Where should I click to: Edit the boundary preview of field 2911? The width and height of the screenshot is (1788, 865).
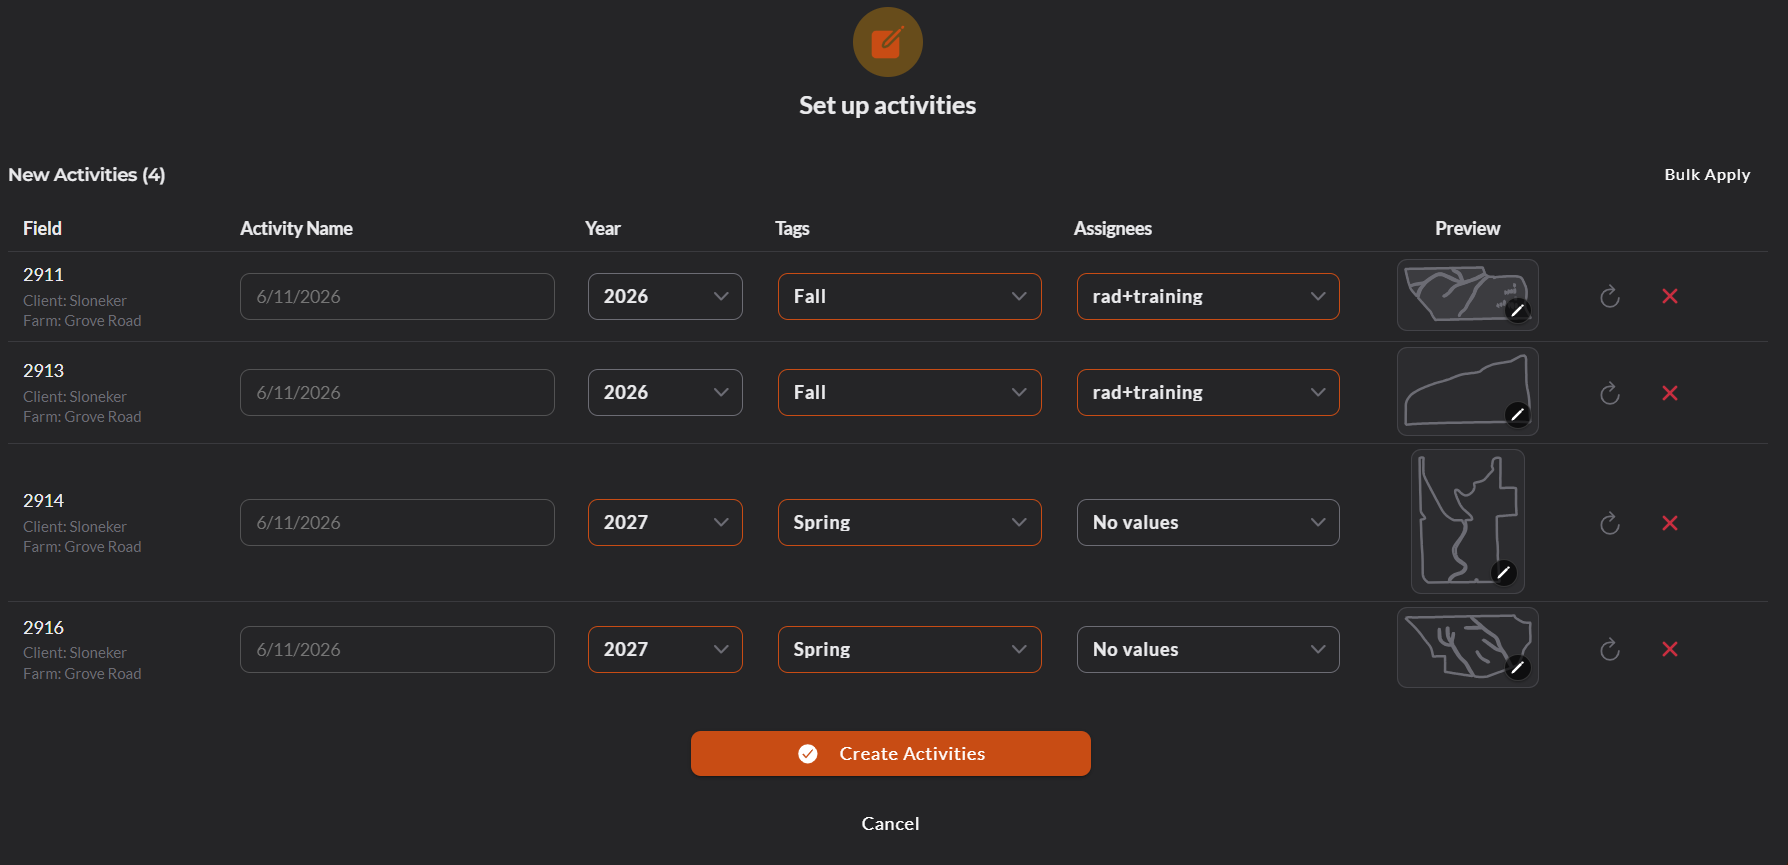pyautogui.click(x=1518, y=310)
